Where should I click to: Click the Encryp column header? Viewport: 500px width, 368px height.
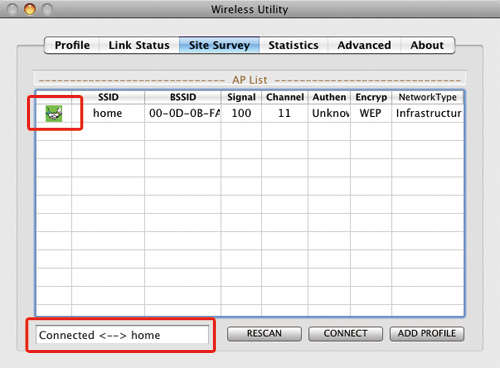pyautogui.click(x=371, y=97)
